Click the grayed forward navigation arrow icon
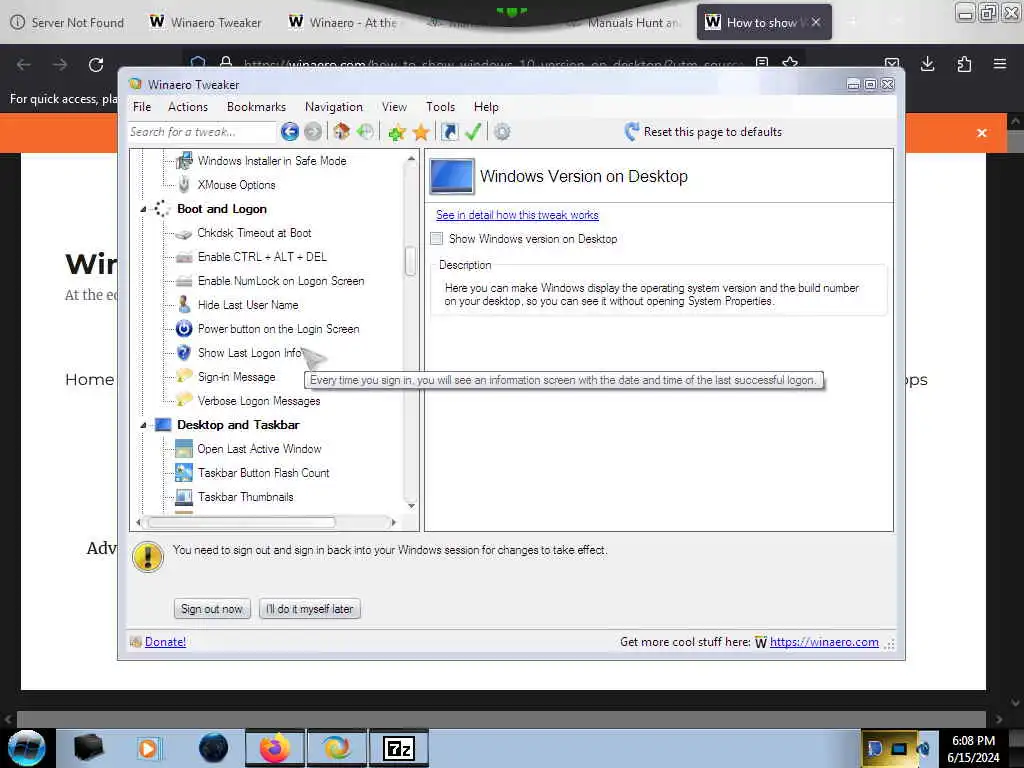 (x=313, y=132)
